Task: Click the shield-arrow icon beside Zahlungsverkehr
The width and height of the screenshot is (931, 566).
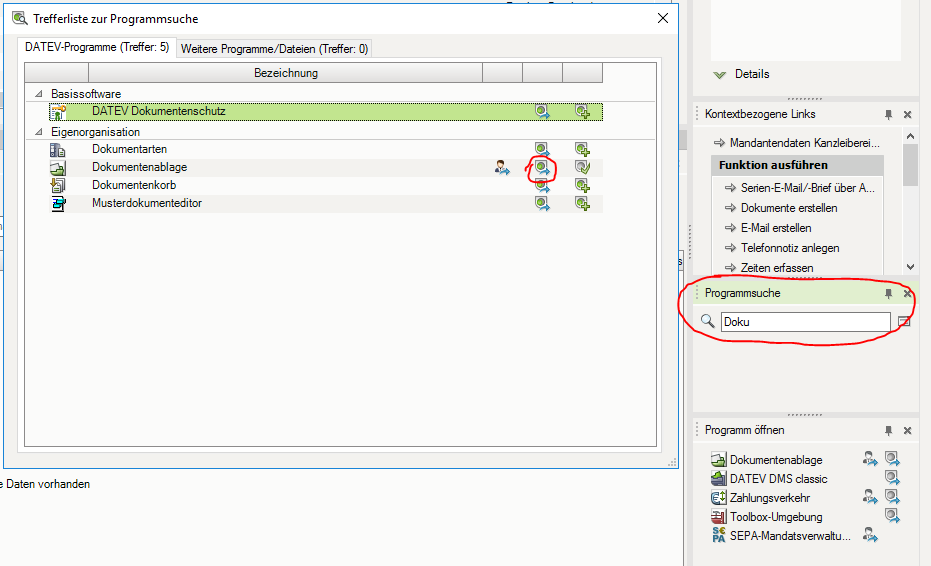Action: (x=892, y=497)
